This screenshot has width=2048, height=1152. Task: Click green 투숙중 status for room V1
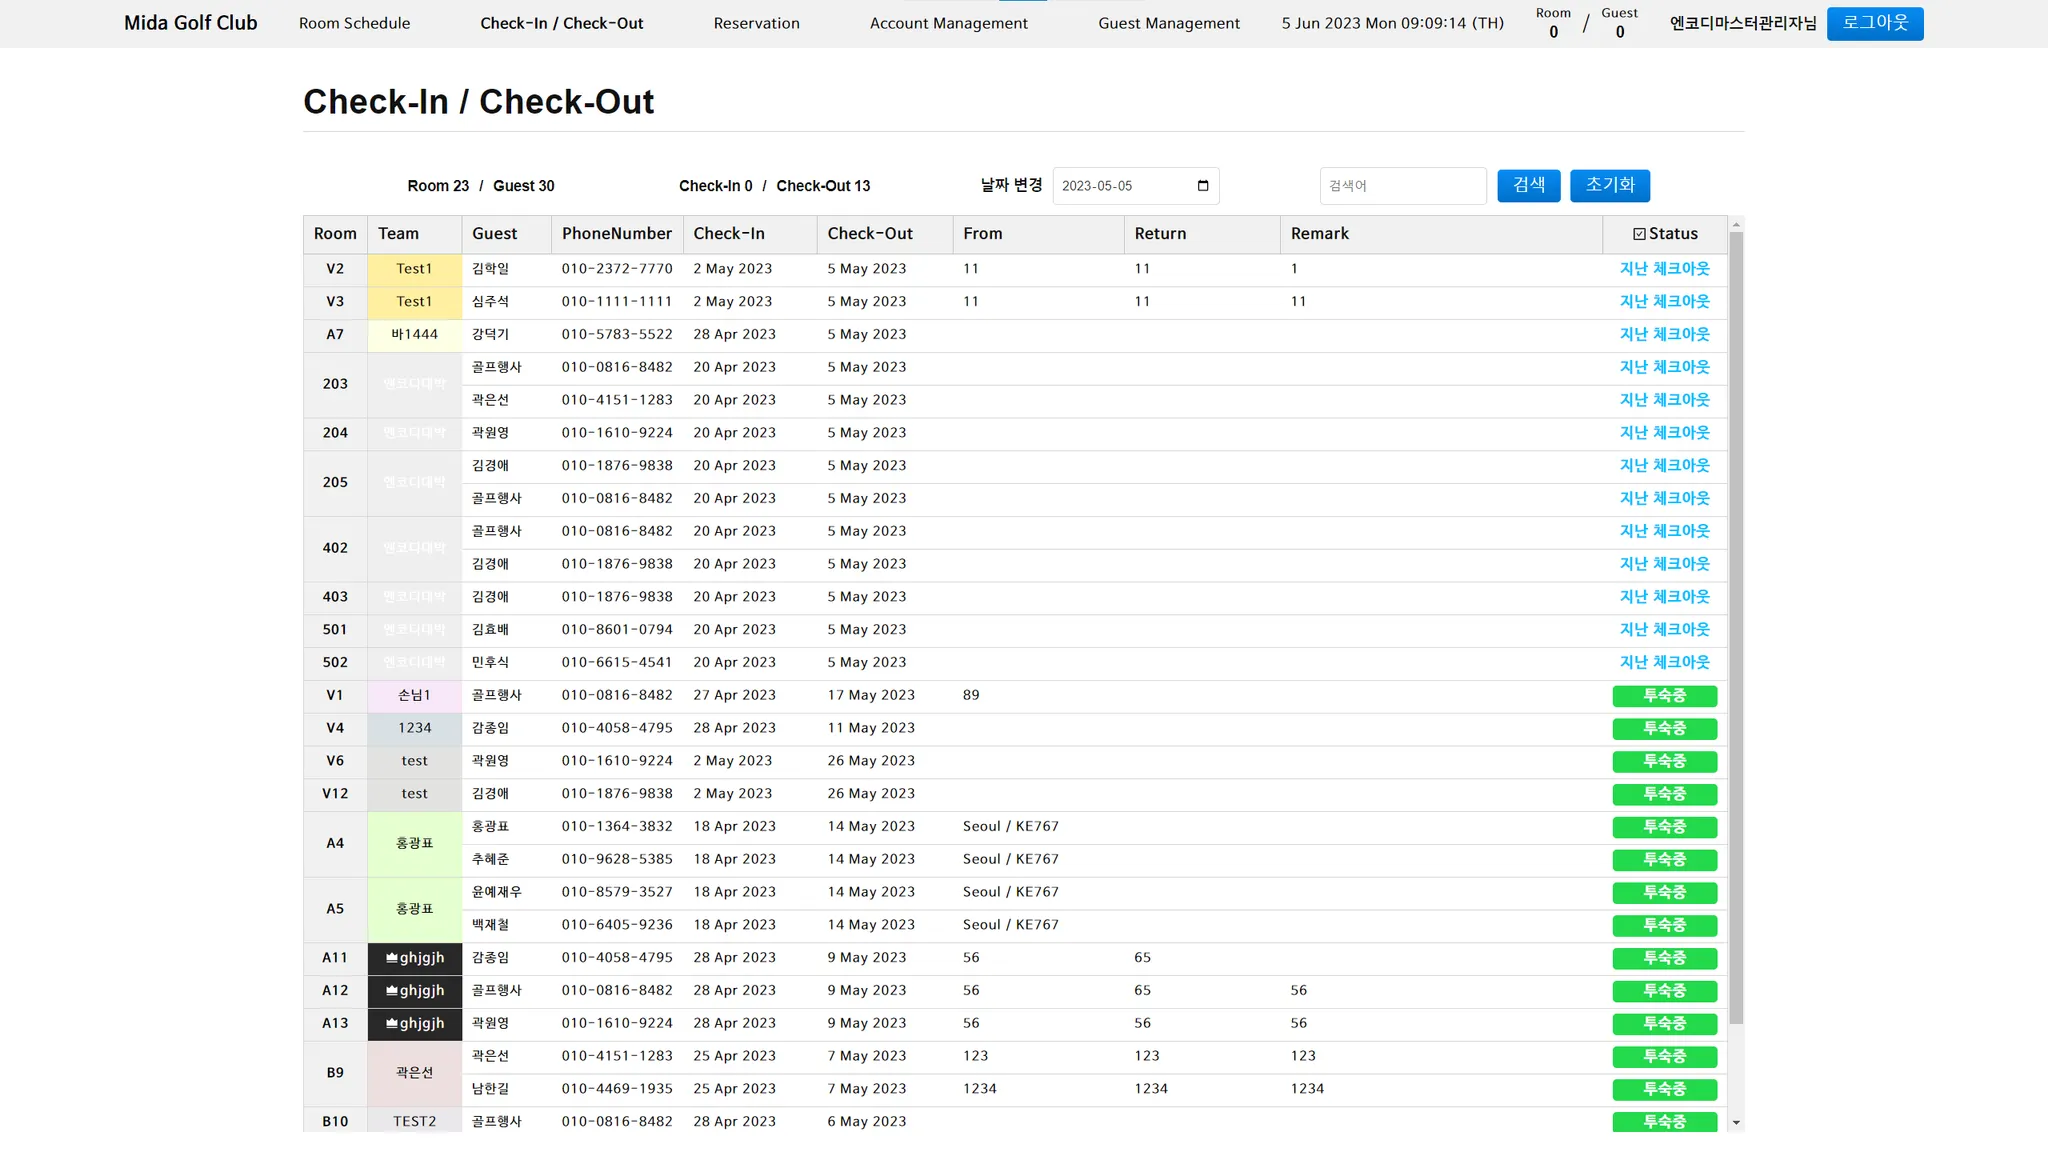point(1664,696)
